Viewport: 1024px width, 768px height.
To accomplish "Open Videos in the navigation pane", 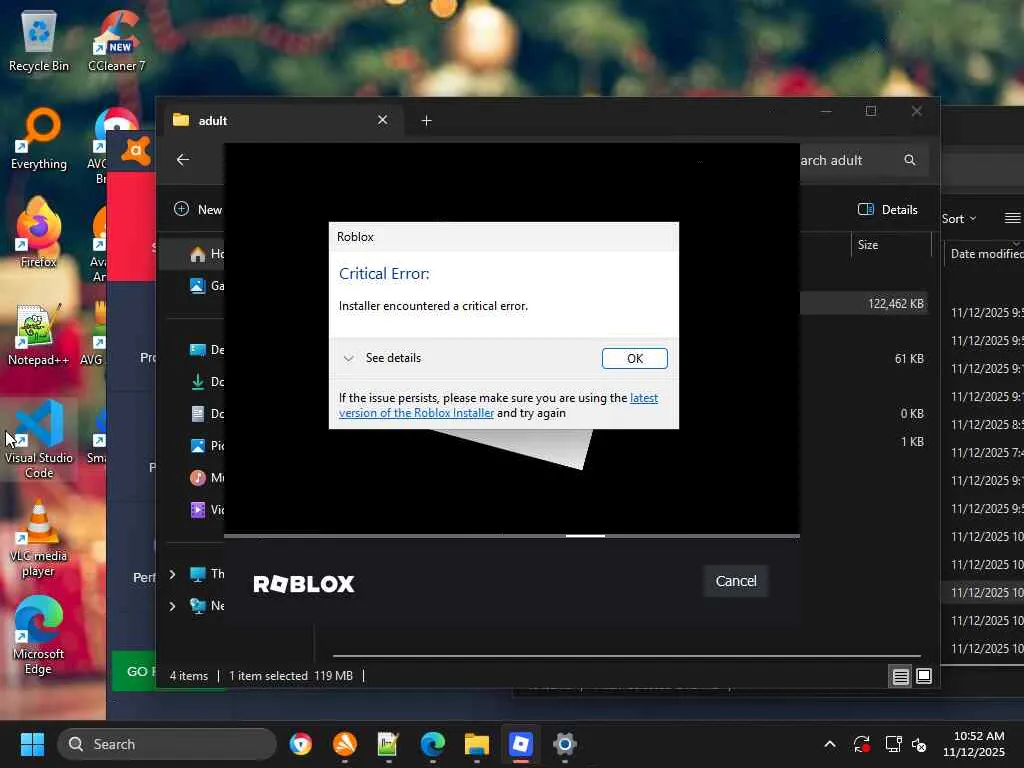I will click(206, 509).
